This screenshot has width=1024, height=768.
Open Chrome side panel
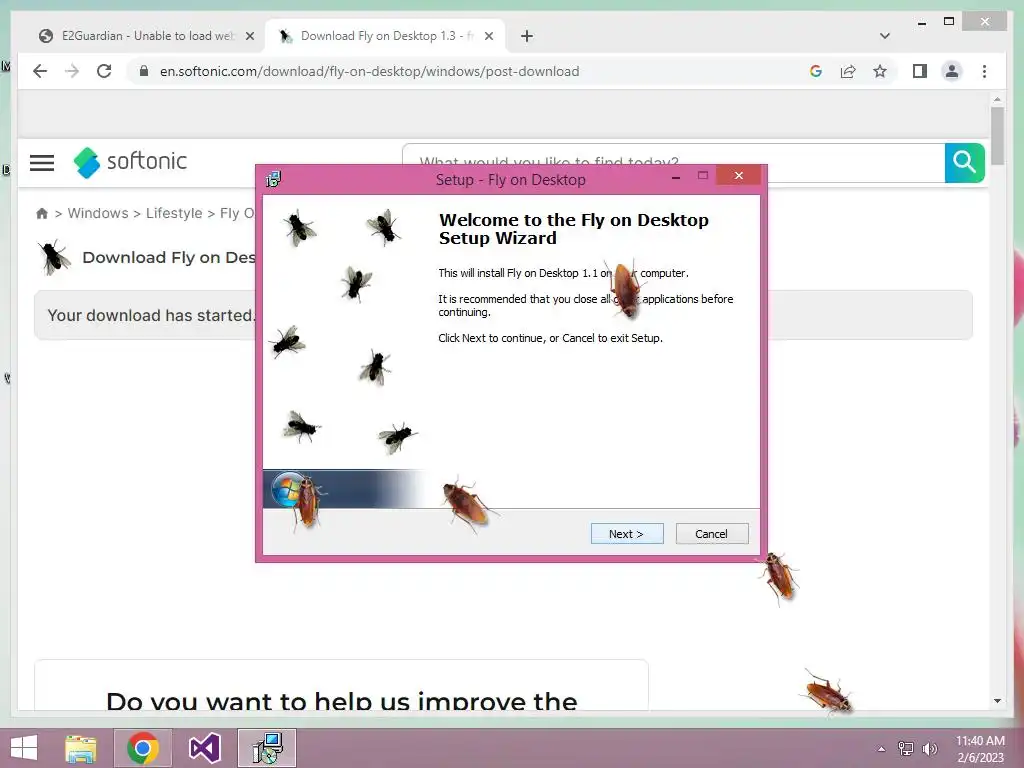pyautogui.click(x=920, y=71)
